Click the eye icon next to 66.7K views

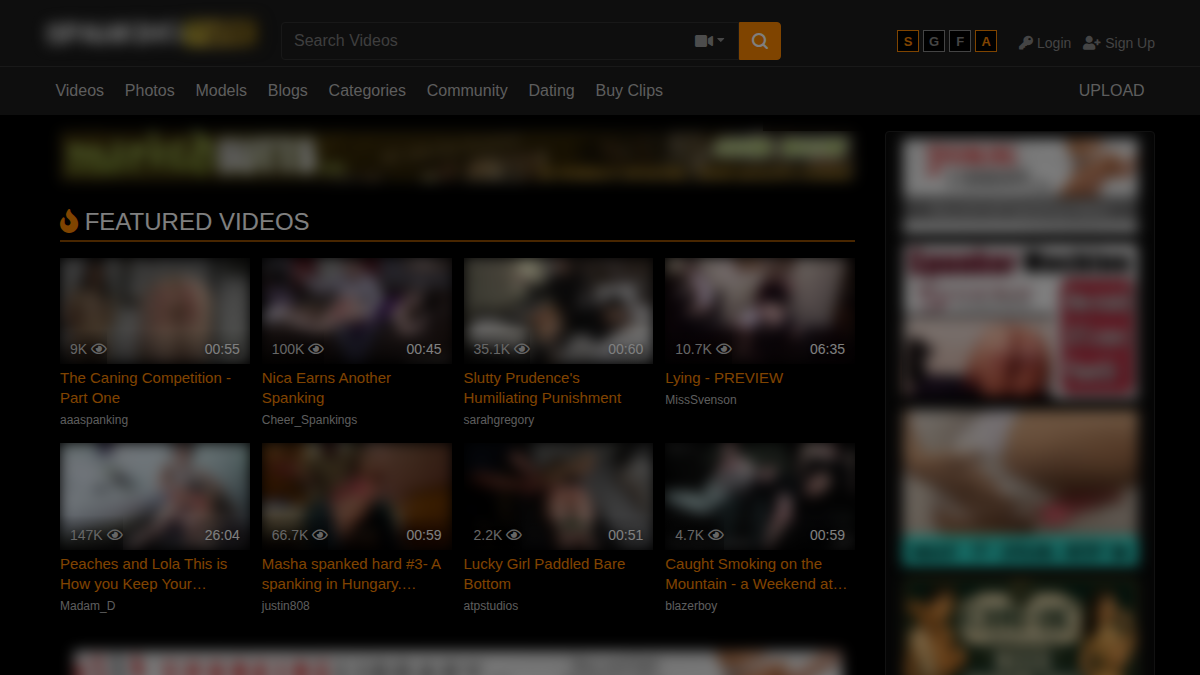click(x=320, y=535)
